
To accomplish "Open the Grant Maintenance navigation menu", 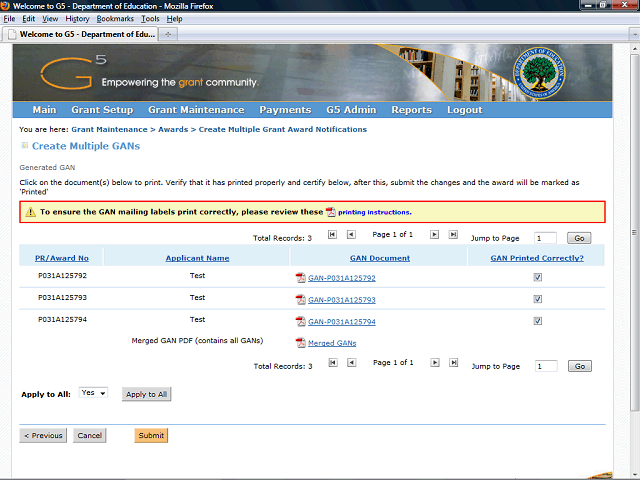I will (x=195, y=110).
